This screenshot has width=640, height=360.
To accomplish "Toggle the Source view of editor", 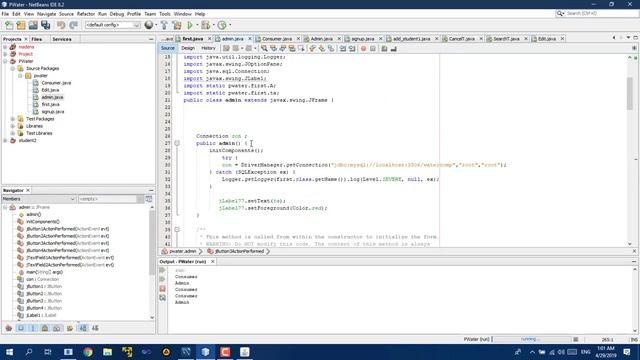I will click(167, 48).
